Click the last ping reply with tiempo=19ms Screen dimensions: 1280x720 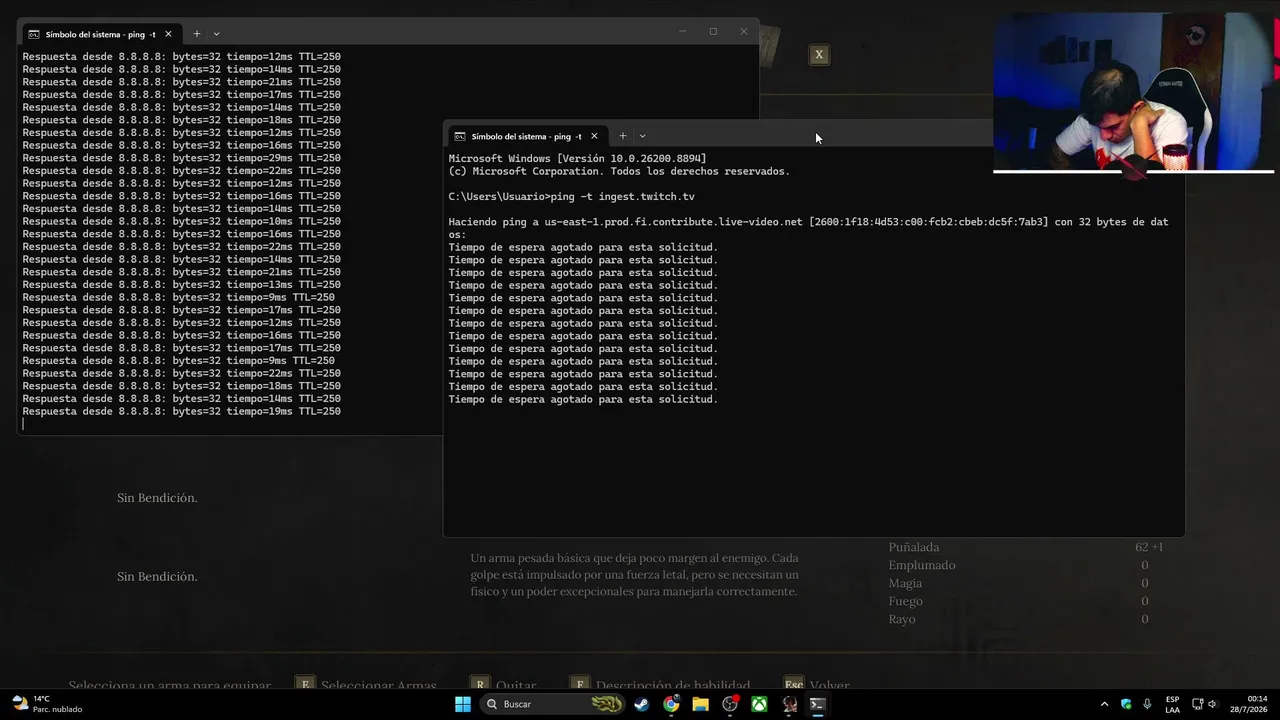[x=181, y=411]
